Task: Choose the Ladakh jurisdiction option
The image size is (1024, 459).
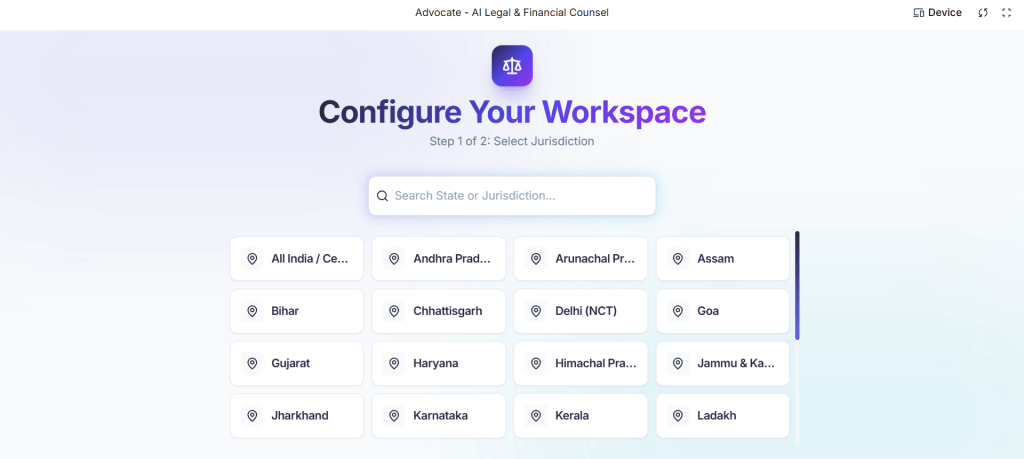Action: tap(723, 416)
